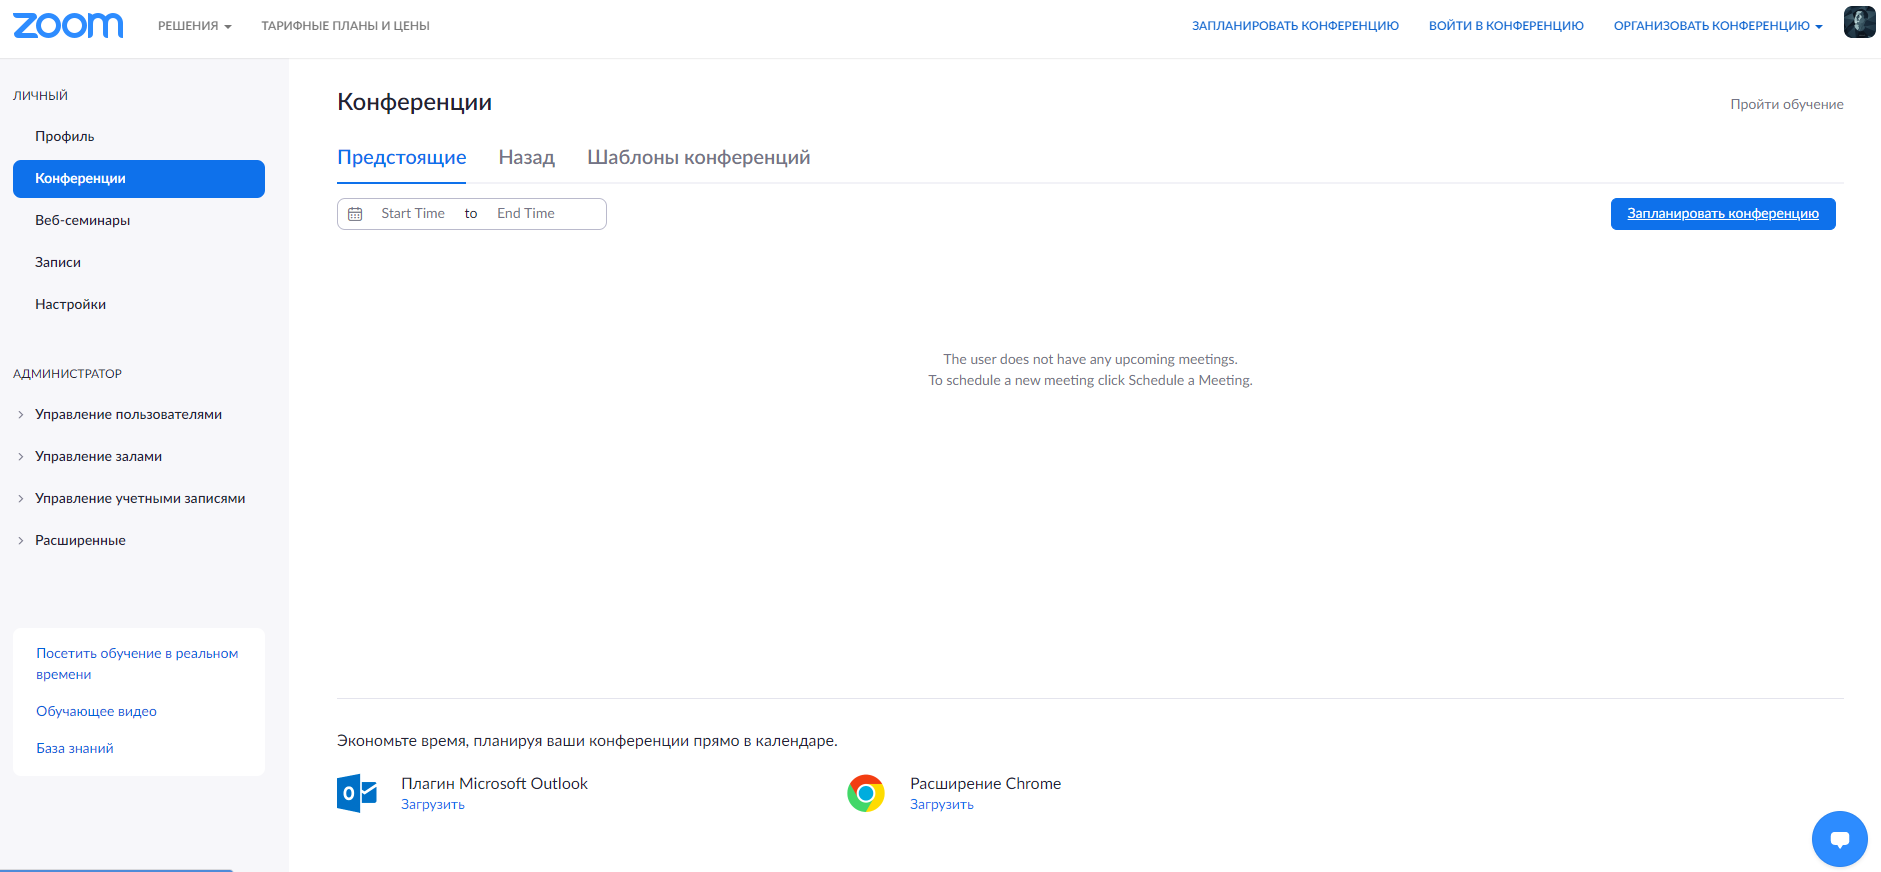Expand Управление залами section

coord(98,456)
